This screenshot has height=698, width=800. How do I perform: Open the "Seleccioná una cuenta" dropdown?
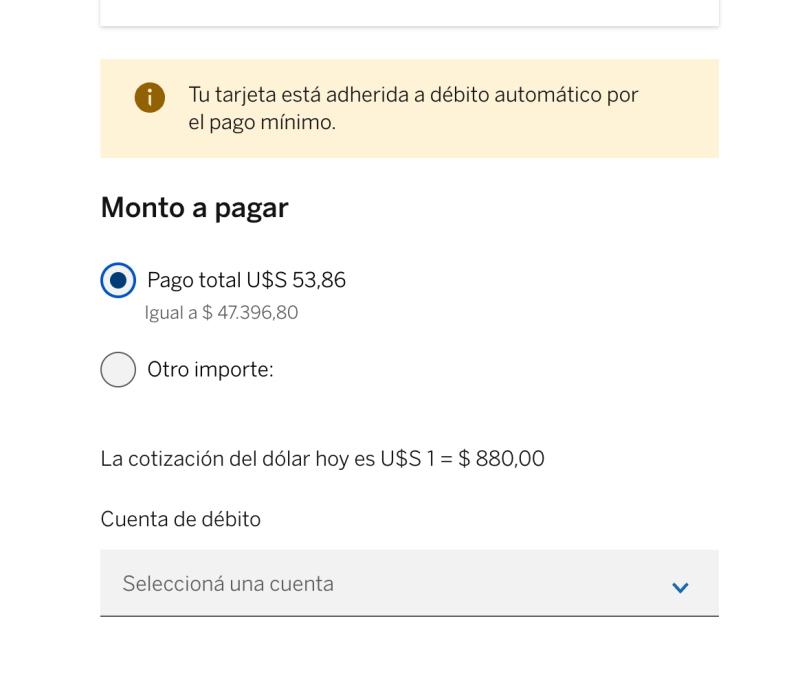(x=409, y=583)
